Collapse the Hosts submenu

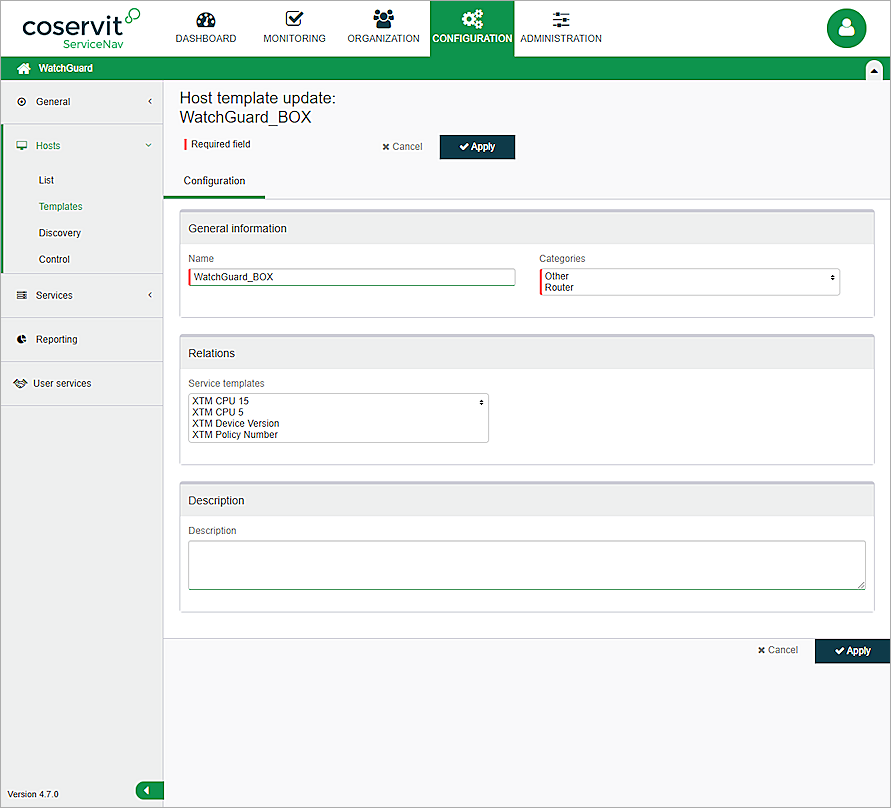pyautogui.click(x=148, y=145)
